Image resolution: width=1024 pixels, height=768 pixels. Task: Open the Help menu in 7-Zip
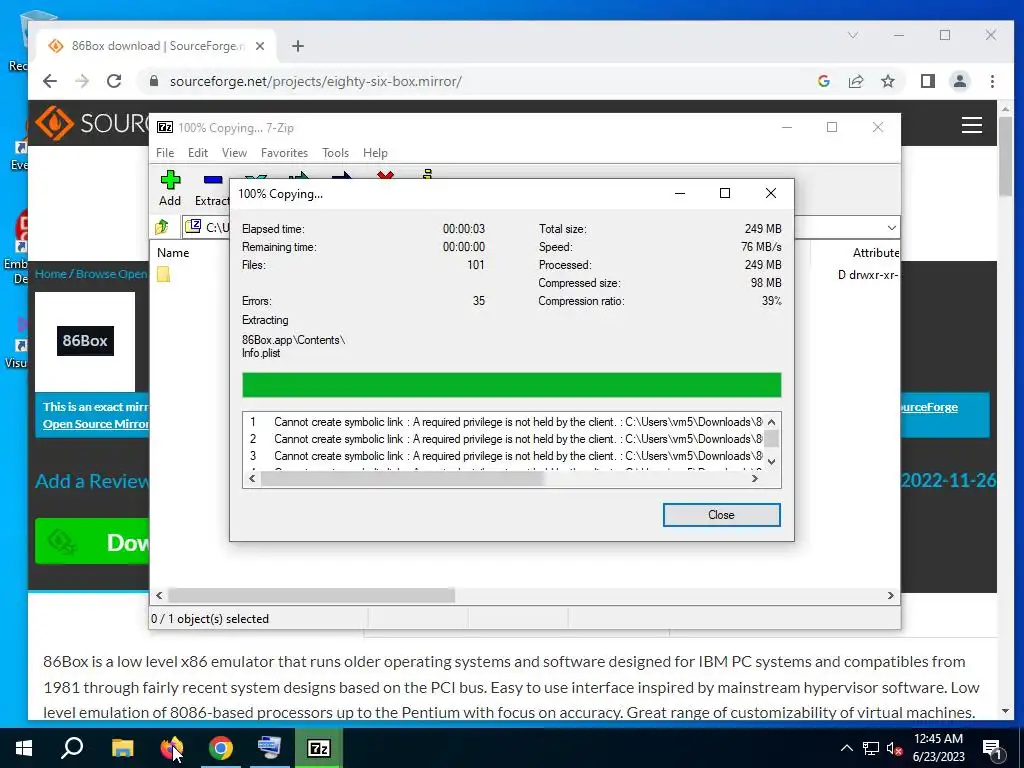[x=375, y=153]
